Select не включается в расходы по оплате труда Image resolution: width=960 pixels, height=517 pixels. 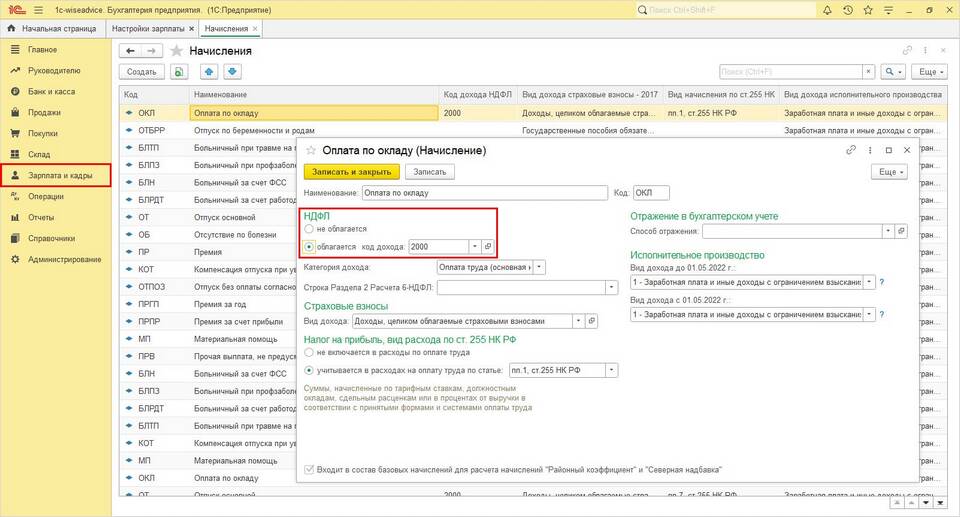[309, 353]
